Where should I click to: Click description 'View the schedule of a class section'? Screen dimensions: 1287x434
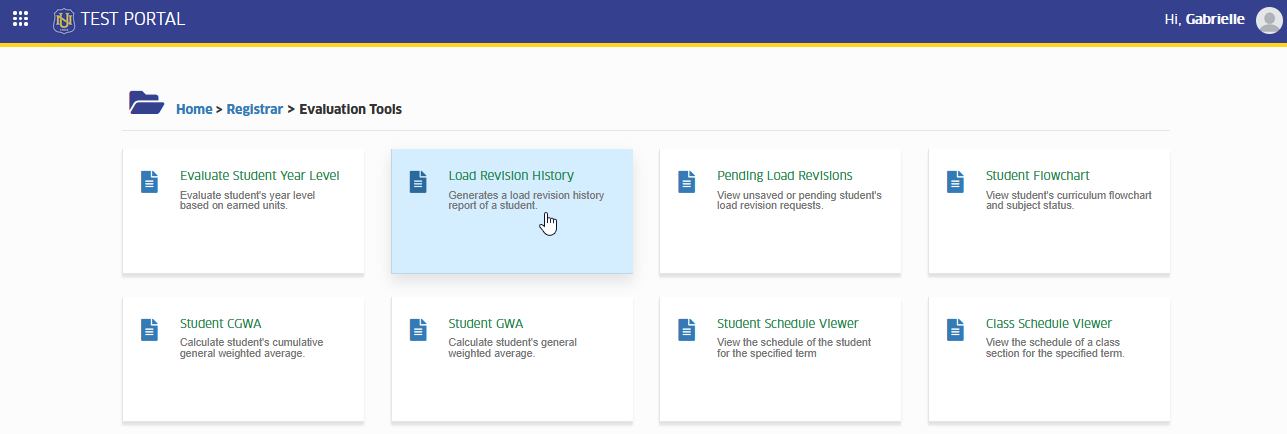click(x=1056, y=348)
